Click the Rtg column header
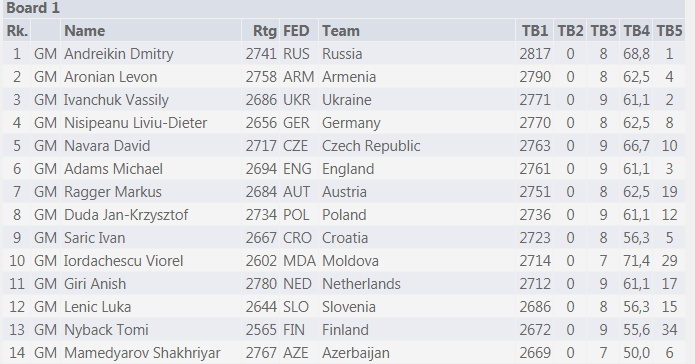The image size is (695, 364). [265, 31]
